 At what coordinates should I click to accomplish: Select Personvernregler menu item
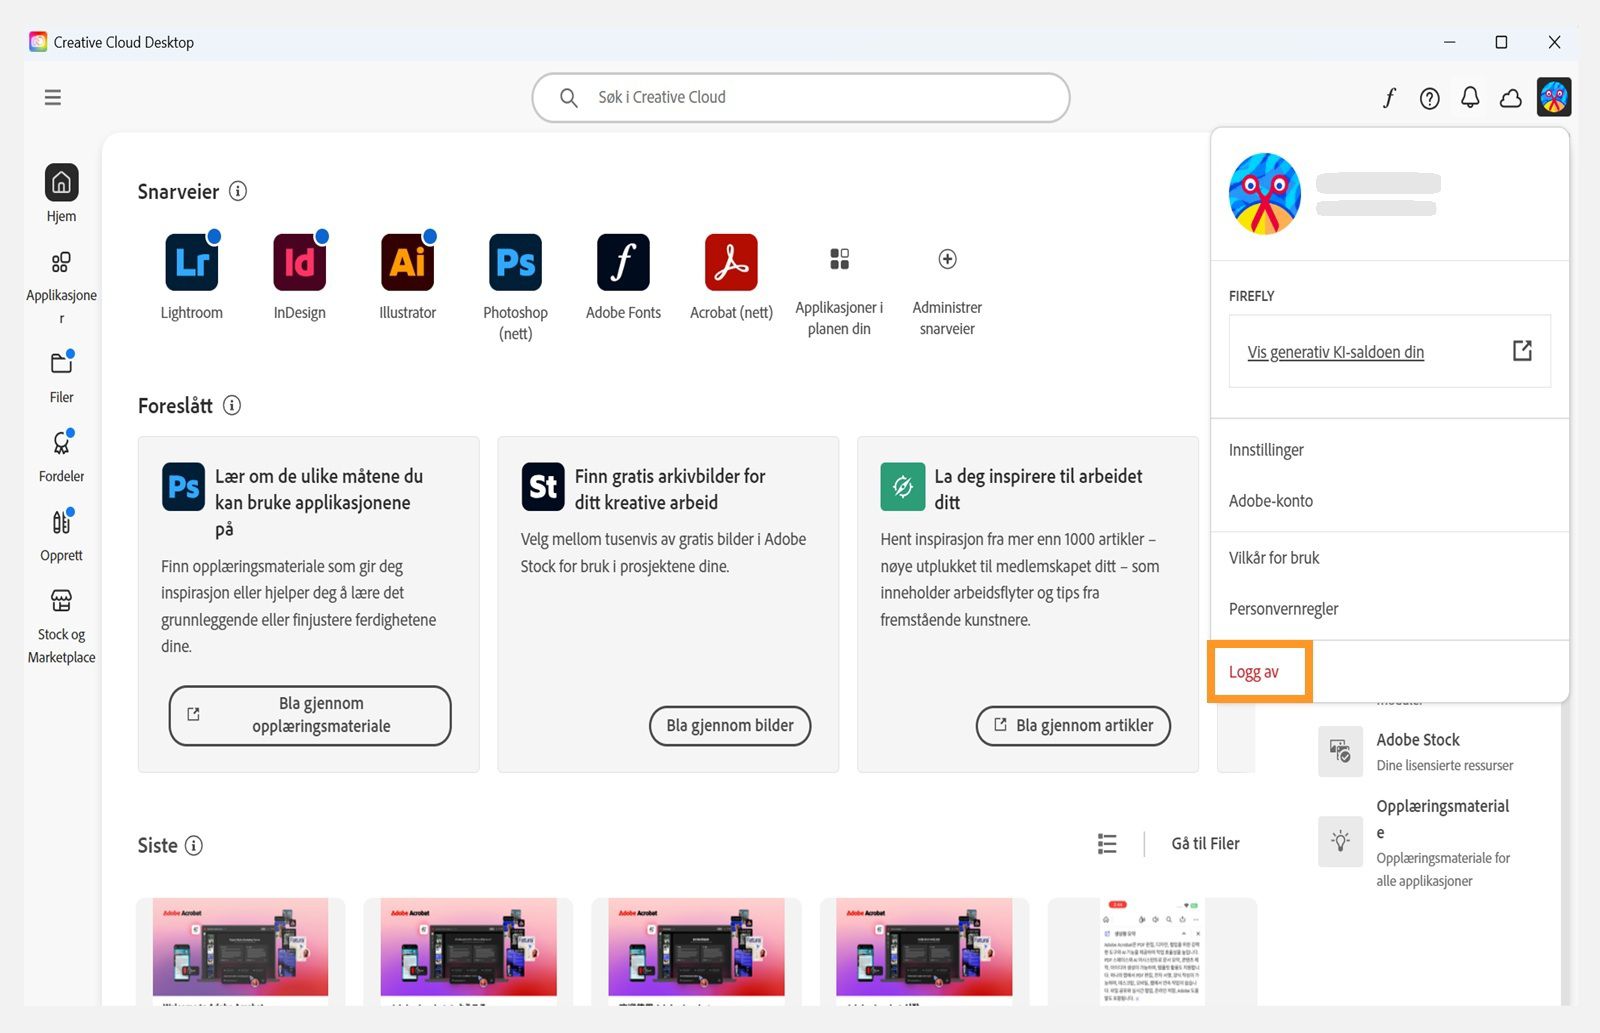[1283, 609]
